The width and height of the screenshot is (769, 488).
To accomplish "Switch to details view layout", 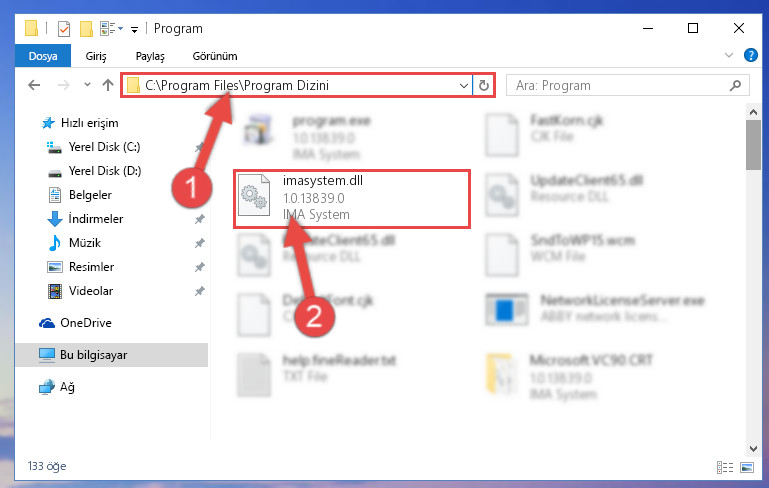I will [x=725, y=467].
